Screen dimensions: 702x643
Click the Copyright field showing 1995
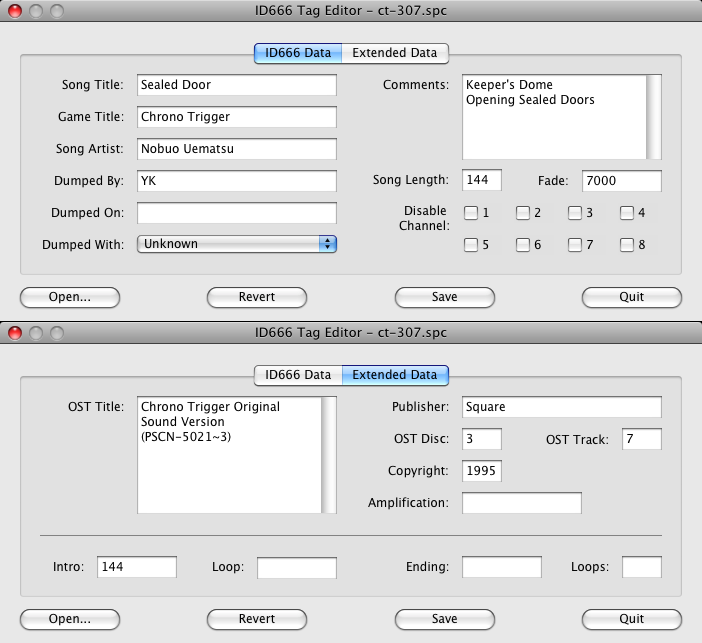482,471
